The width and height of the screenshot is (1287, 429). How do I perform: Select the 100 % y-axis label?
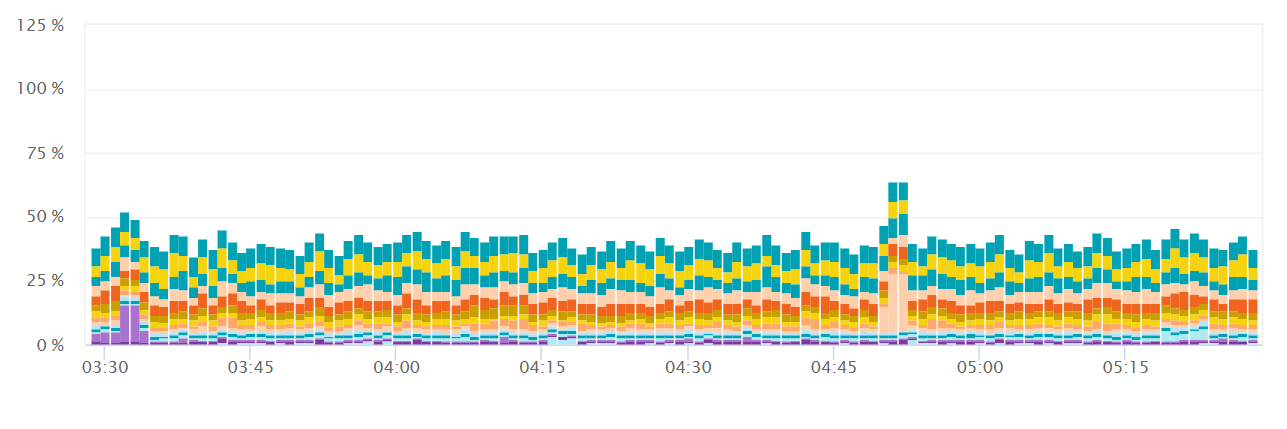tap(40, 89)
